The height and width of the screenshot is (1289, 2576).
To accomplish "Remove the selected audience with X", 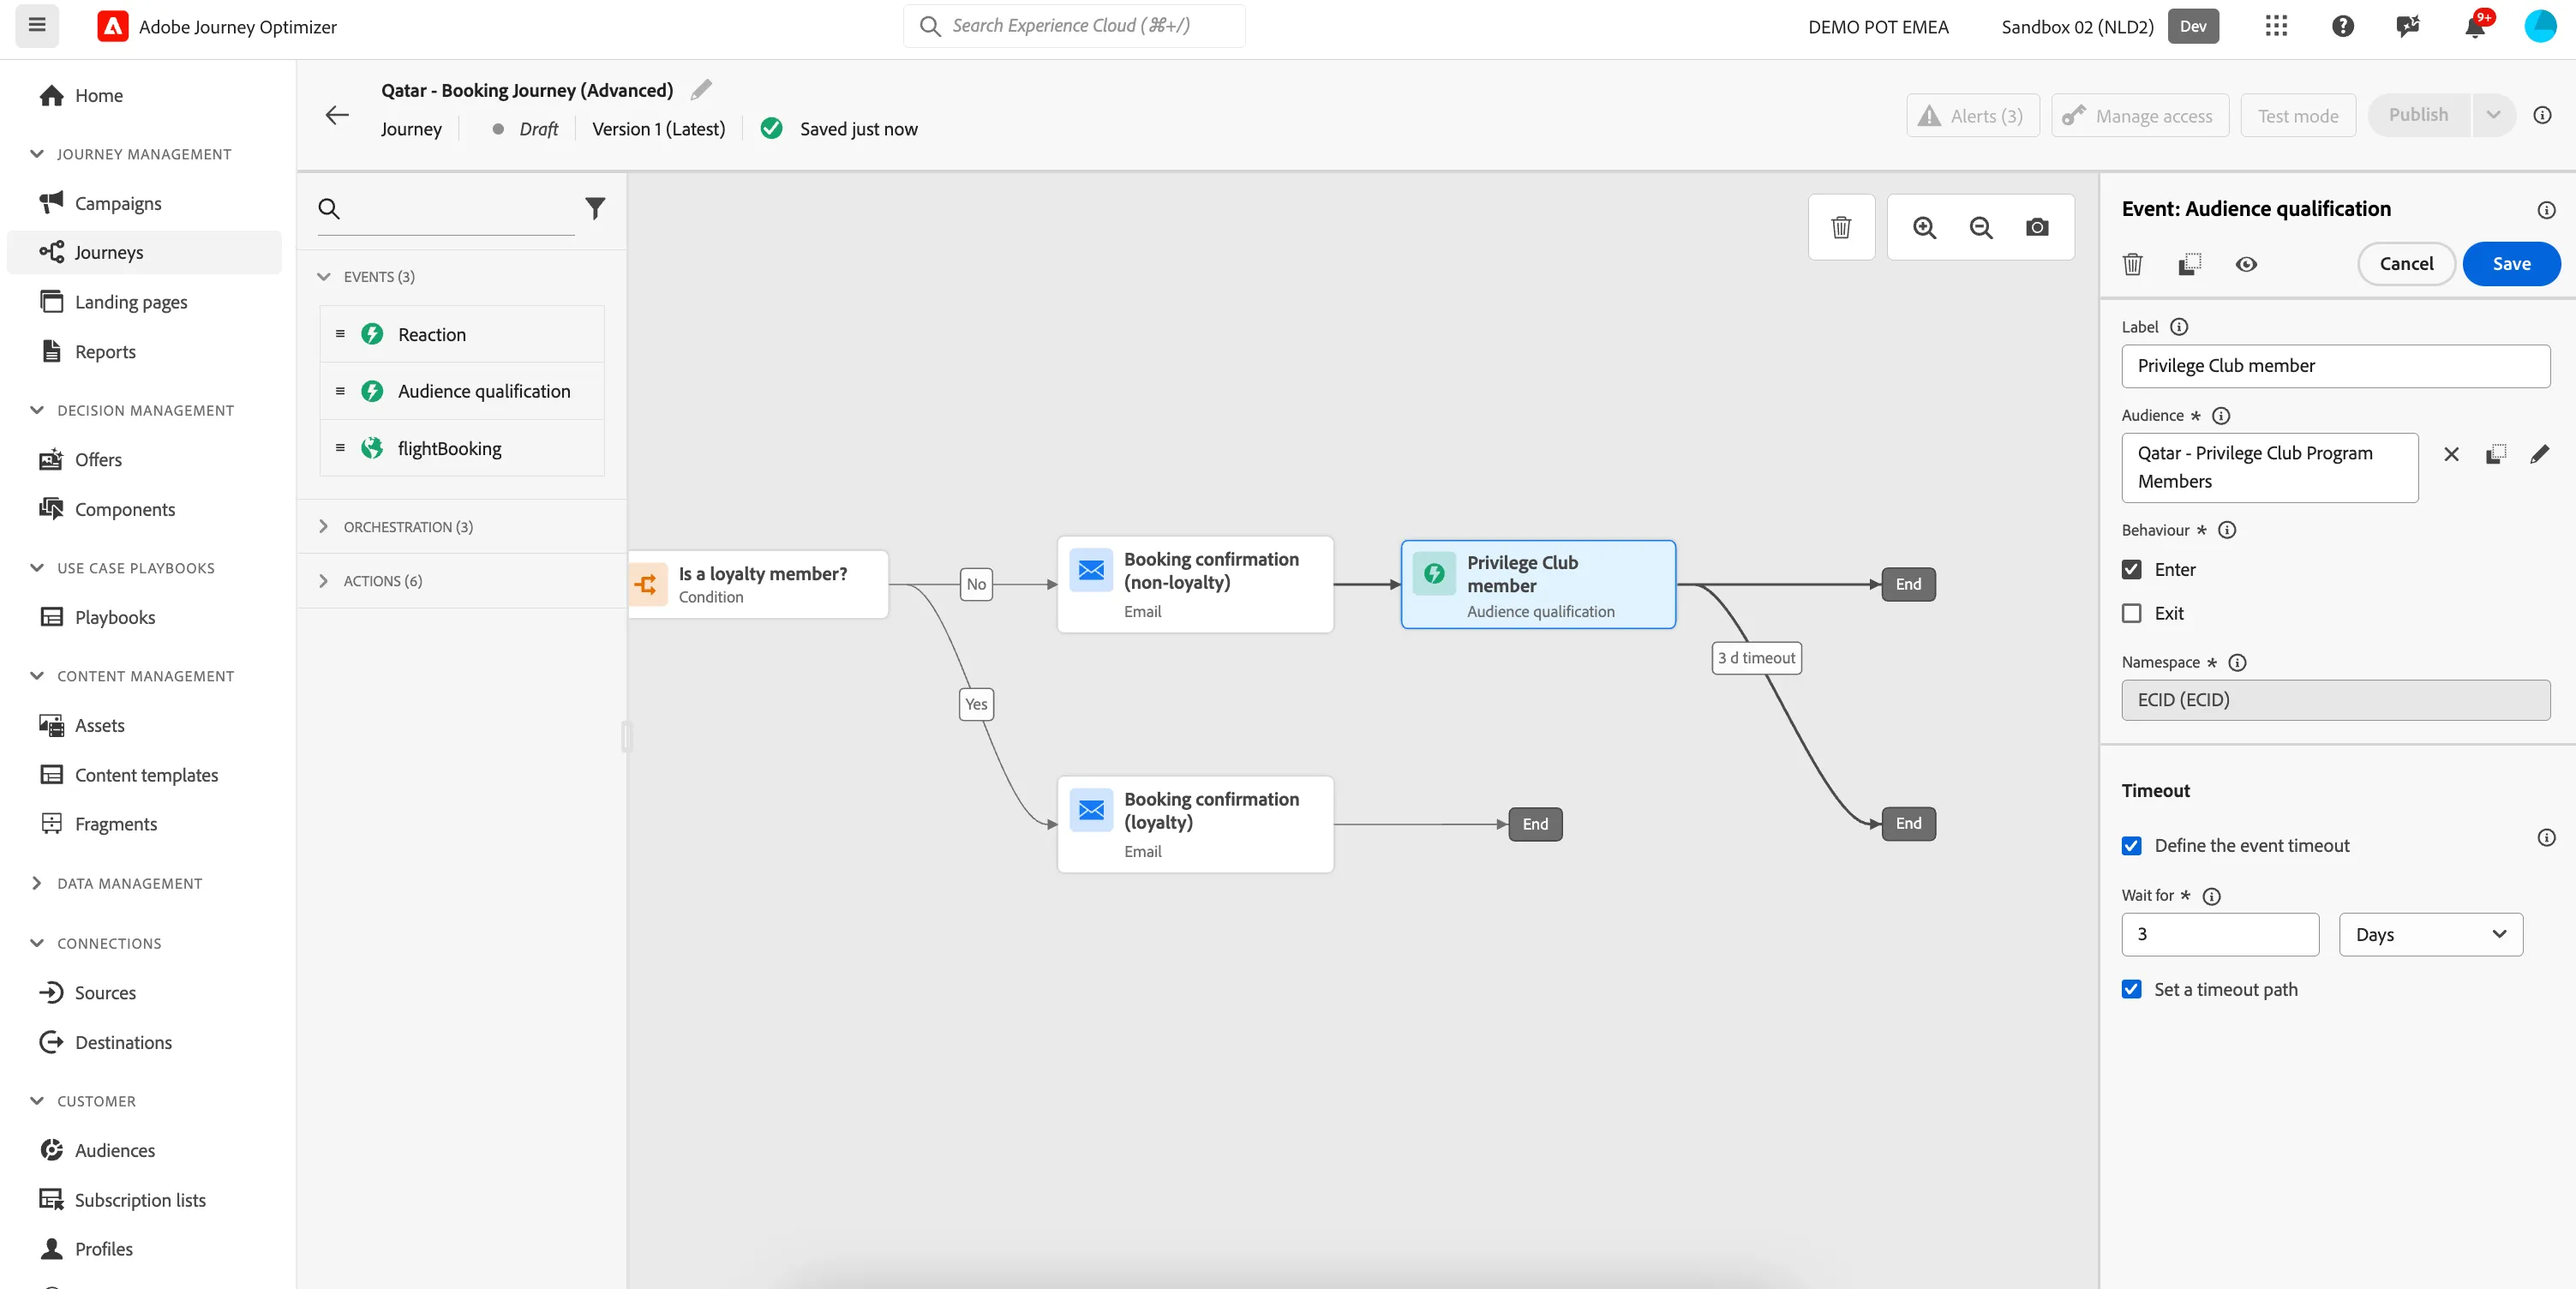I will pos(2451,454).
